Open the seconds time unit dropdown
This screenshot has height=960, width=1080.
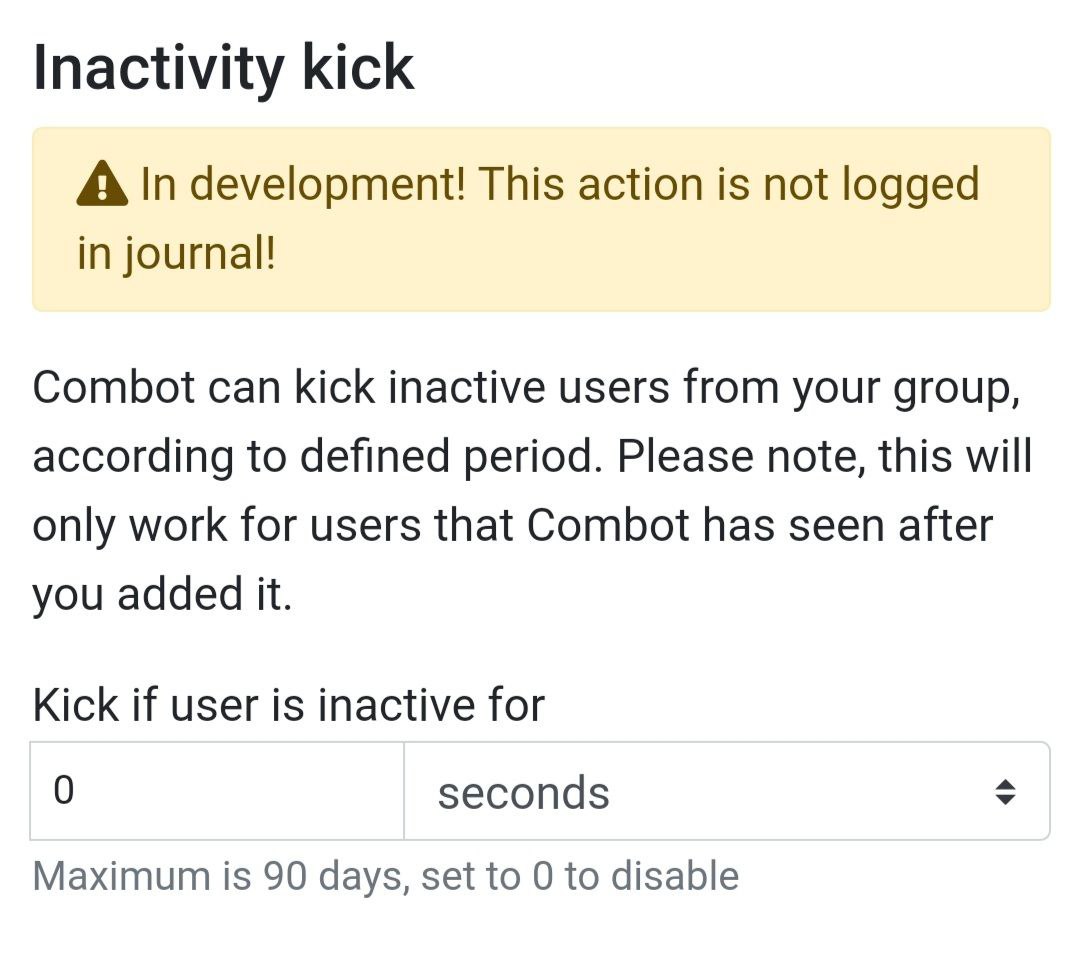coord(727,791)
